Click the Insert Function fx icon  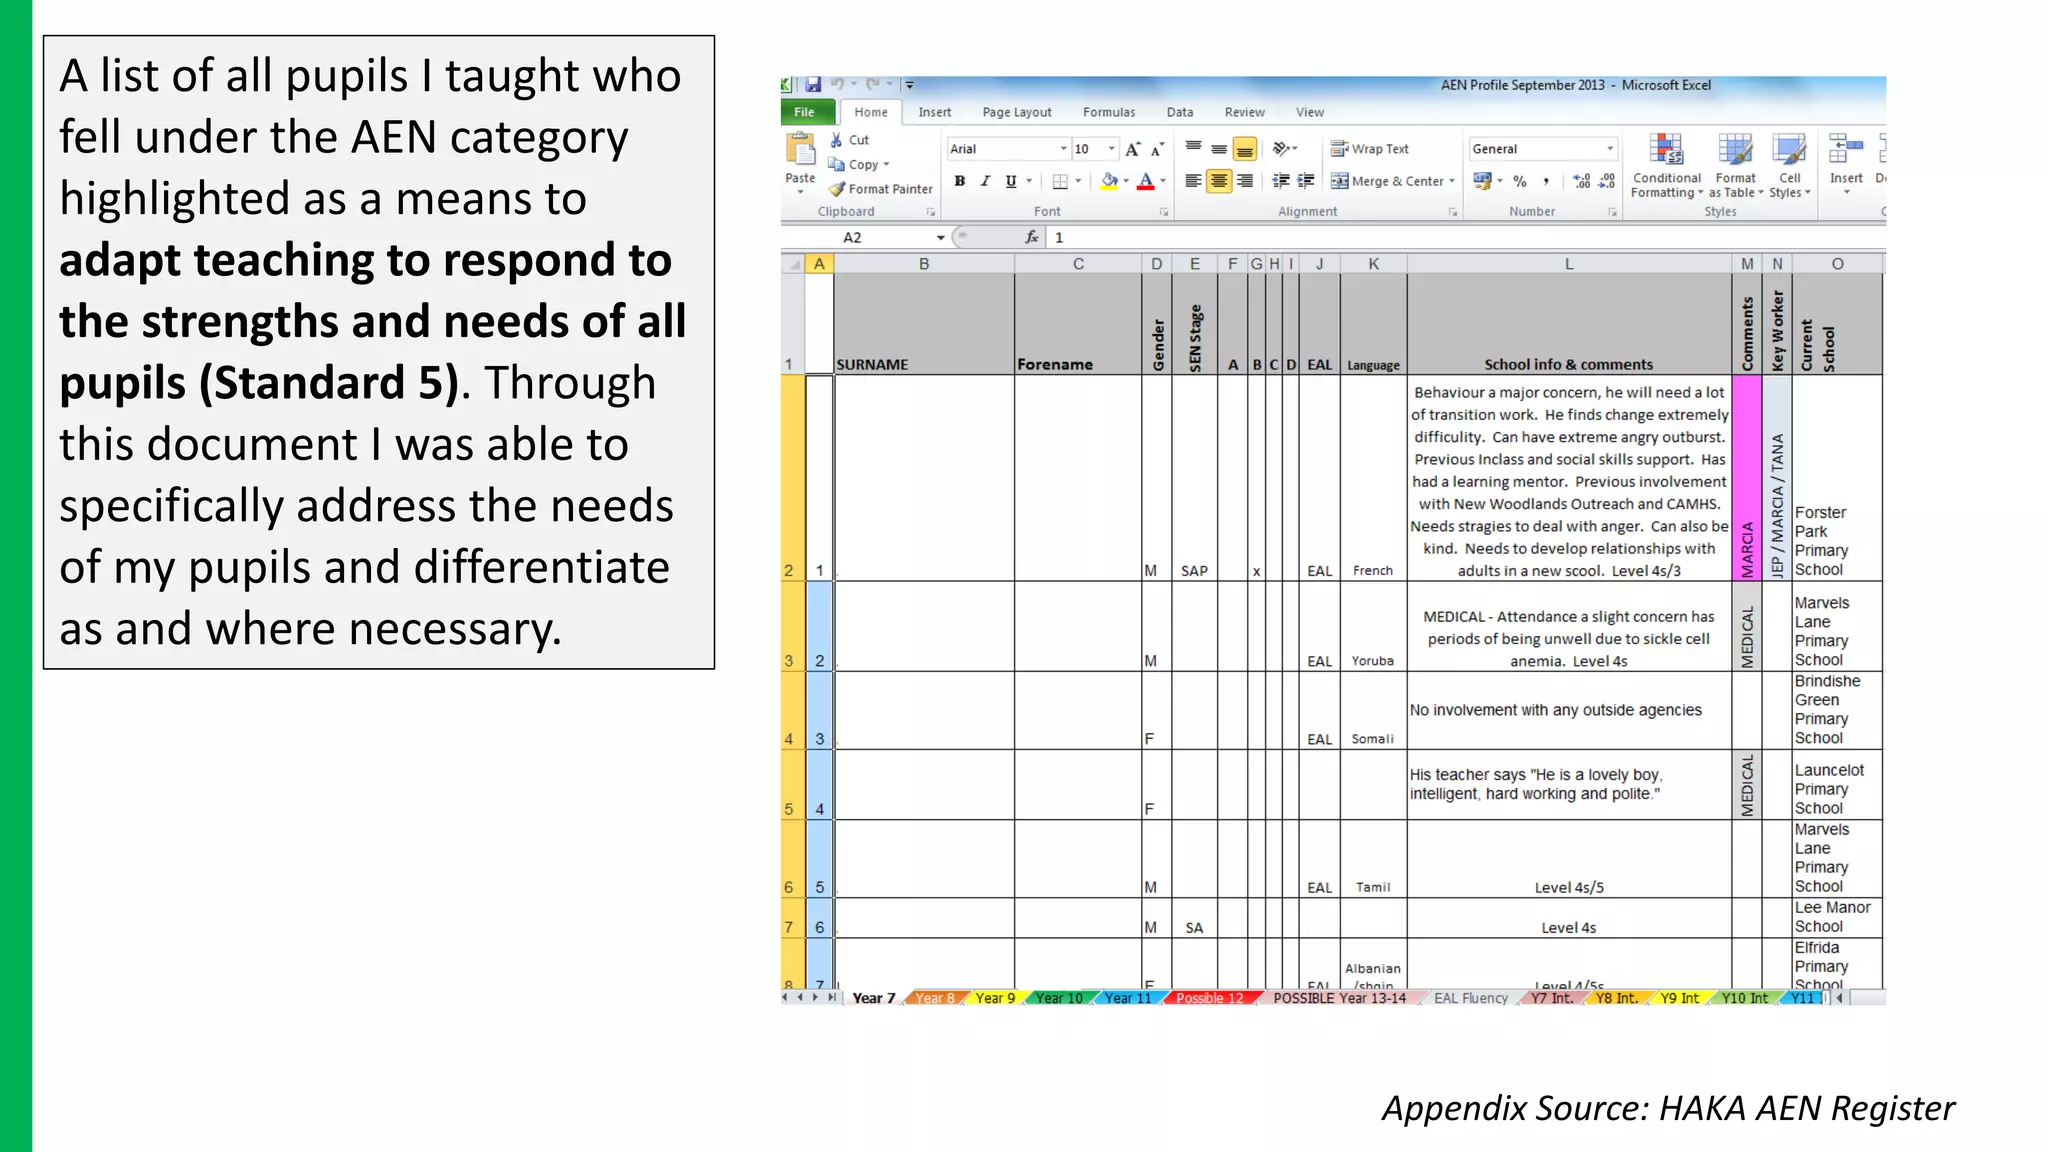[x=1031, y=237]
